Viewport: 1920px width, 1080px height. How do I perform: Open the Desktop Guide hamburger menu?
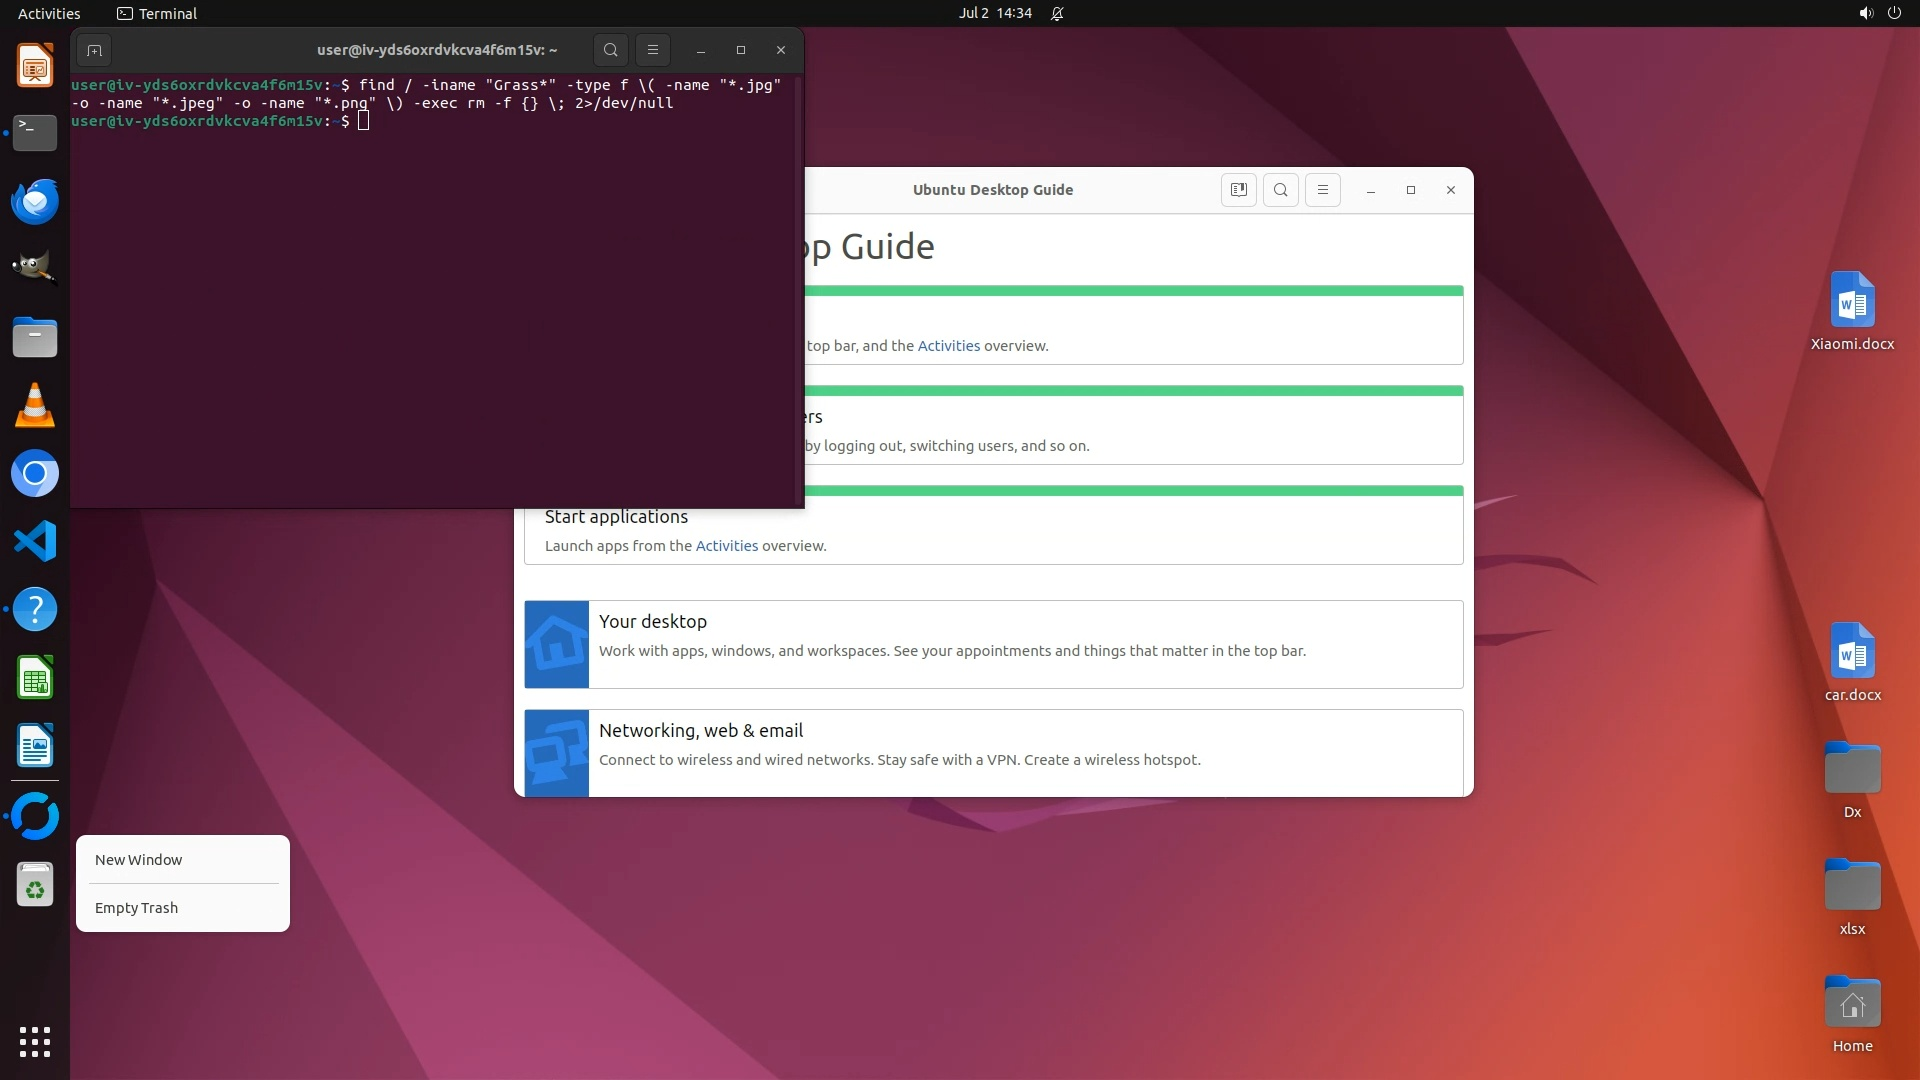(1323, 190)
